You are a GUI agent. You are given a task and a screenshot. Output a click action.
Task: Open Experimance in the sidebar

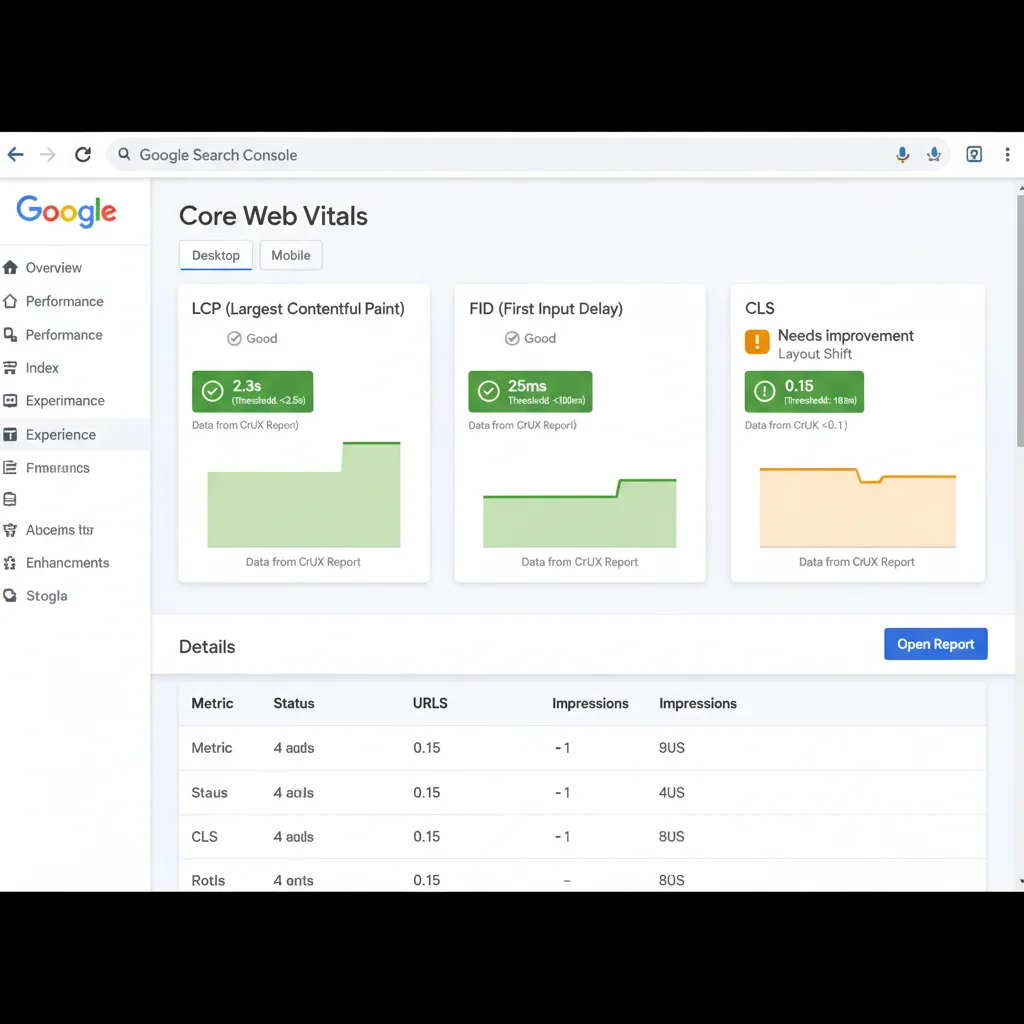[x=65, y=400]
